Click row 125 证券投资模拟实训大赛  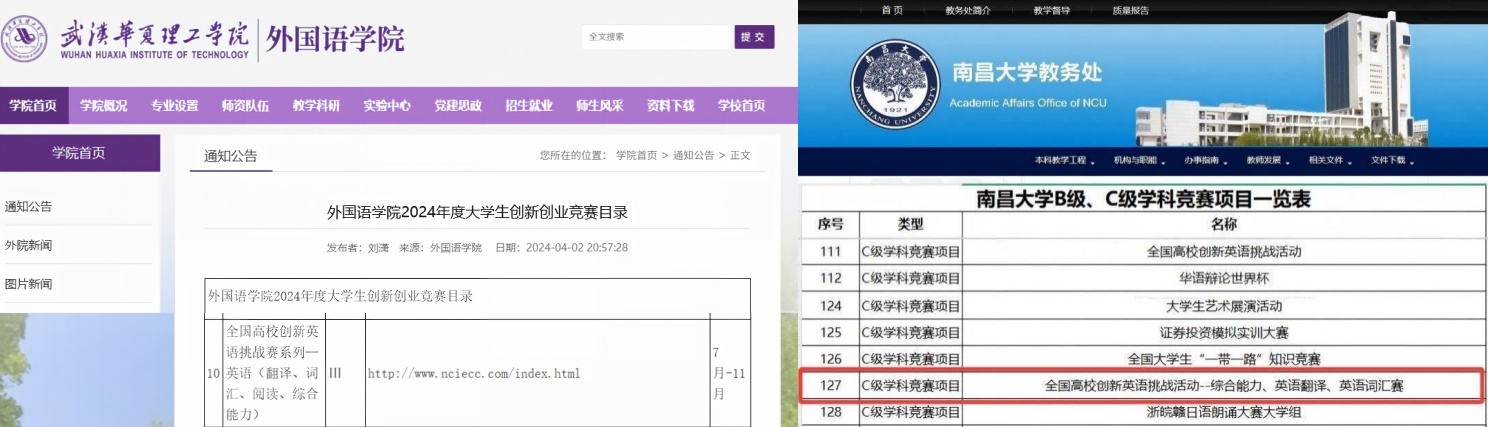tap(1223, 331)
